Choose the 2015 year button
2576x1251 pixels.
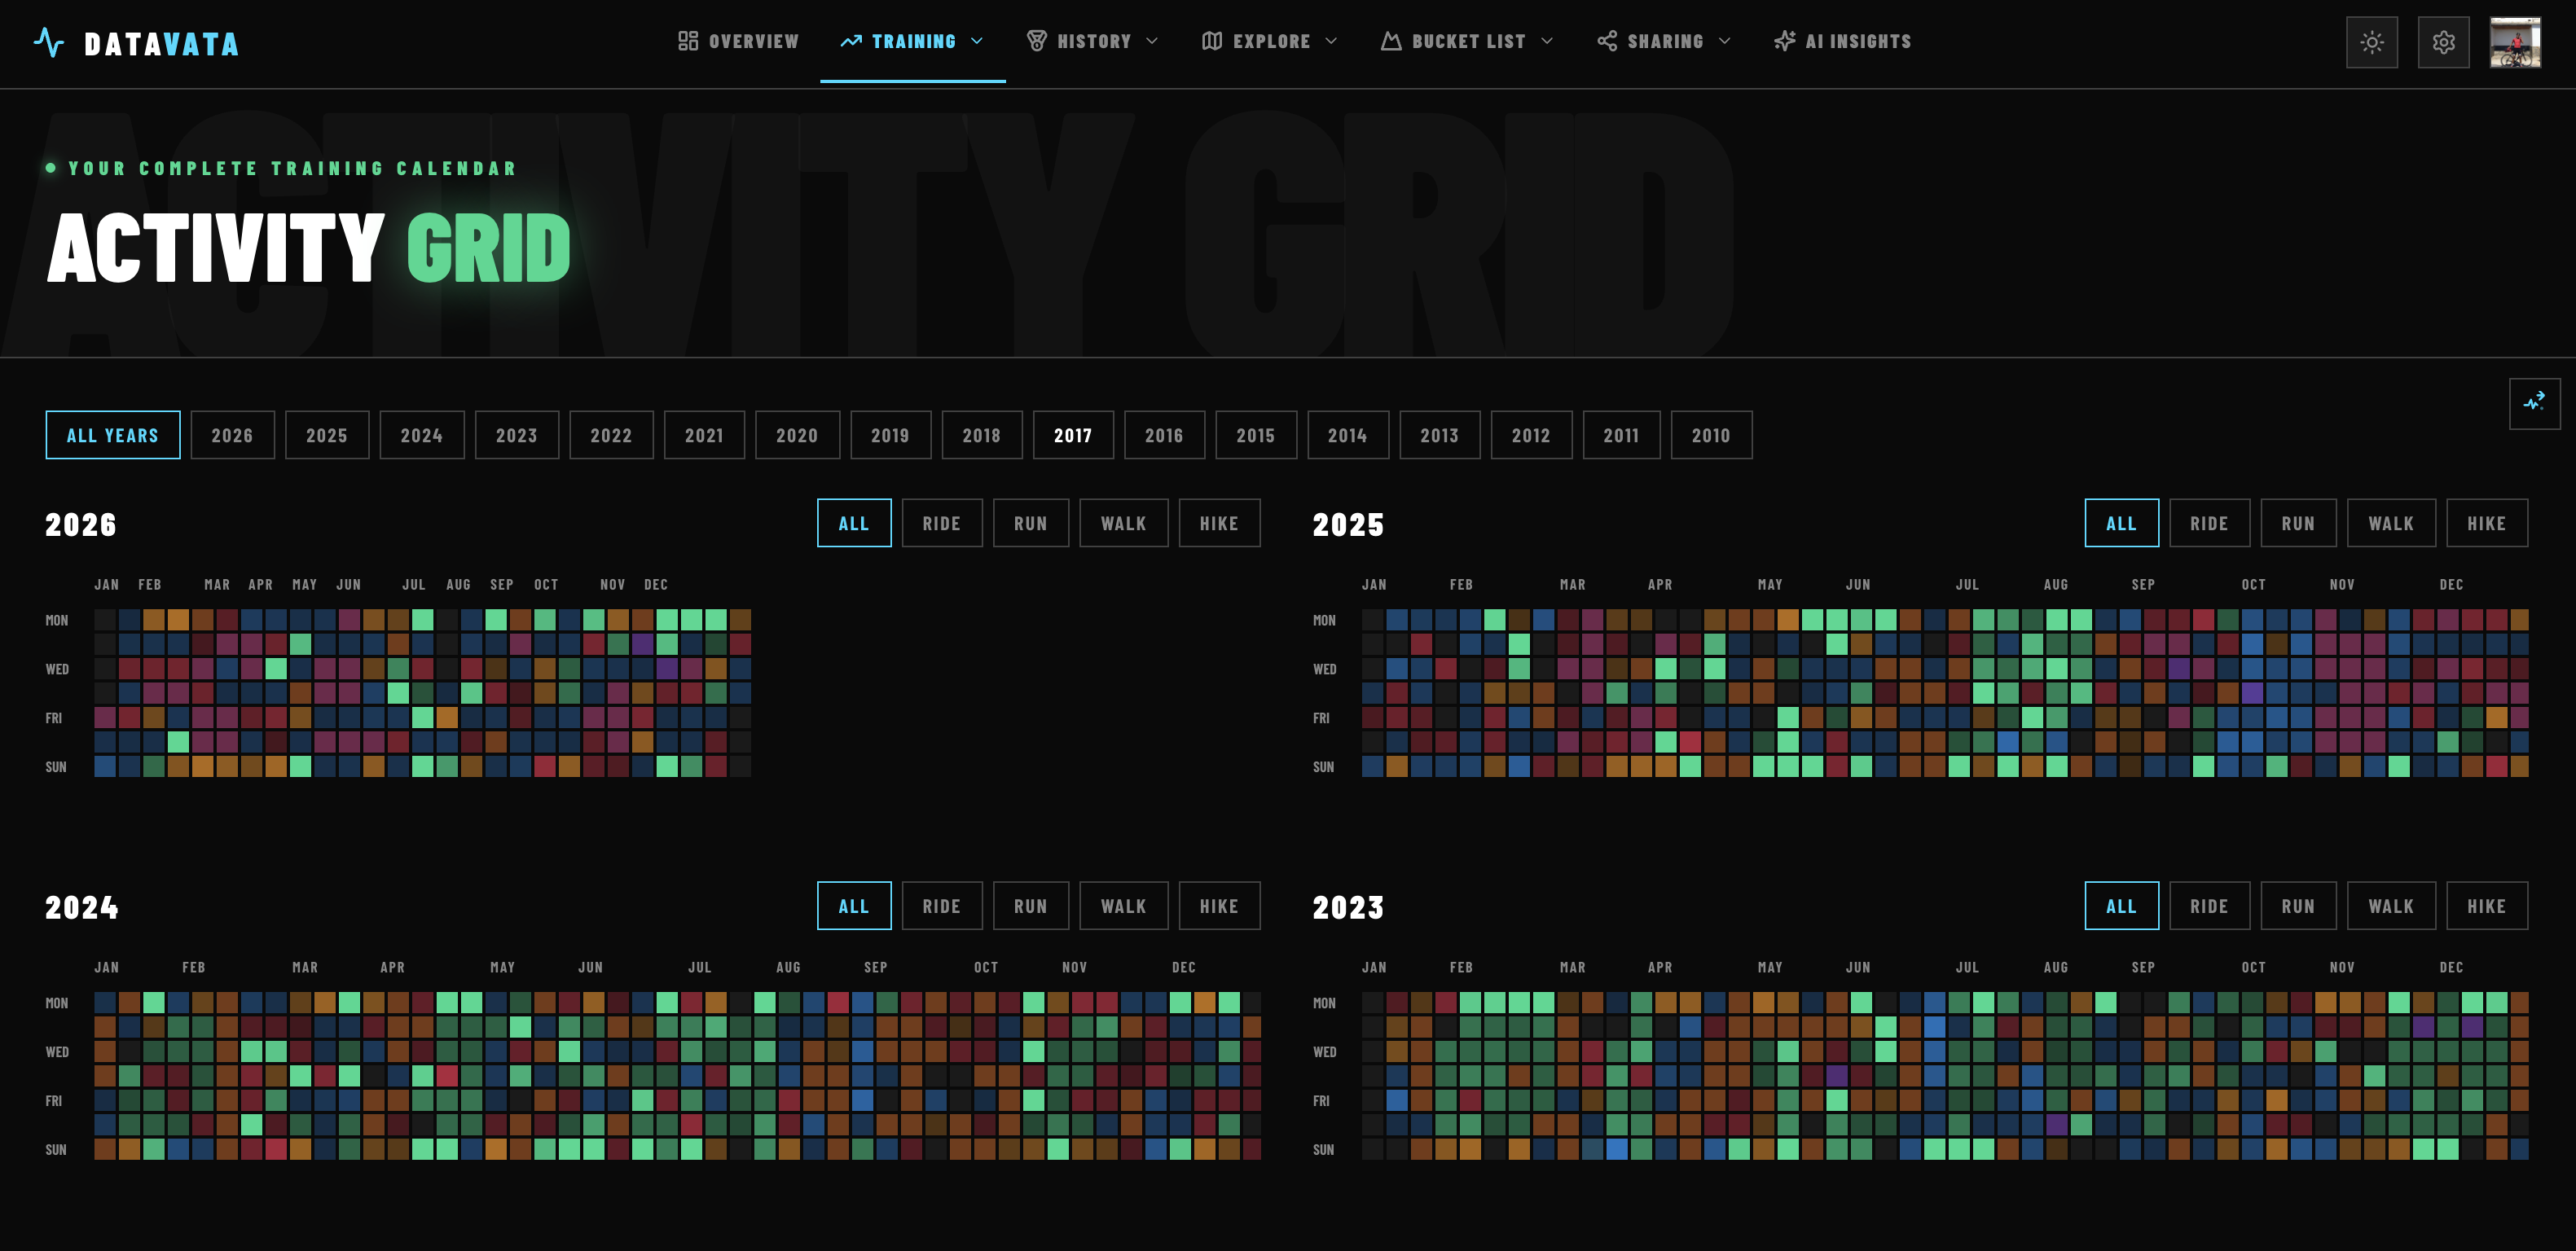click(x=1256, y=435)
